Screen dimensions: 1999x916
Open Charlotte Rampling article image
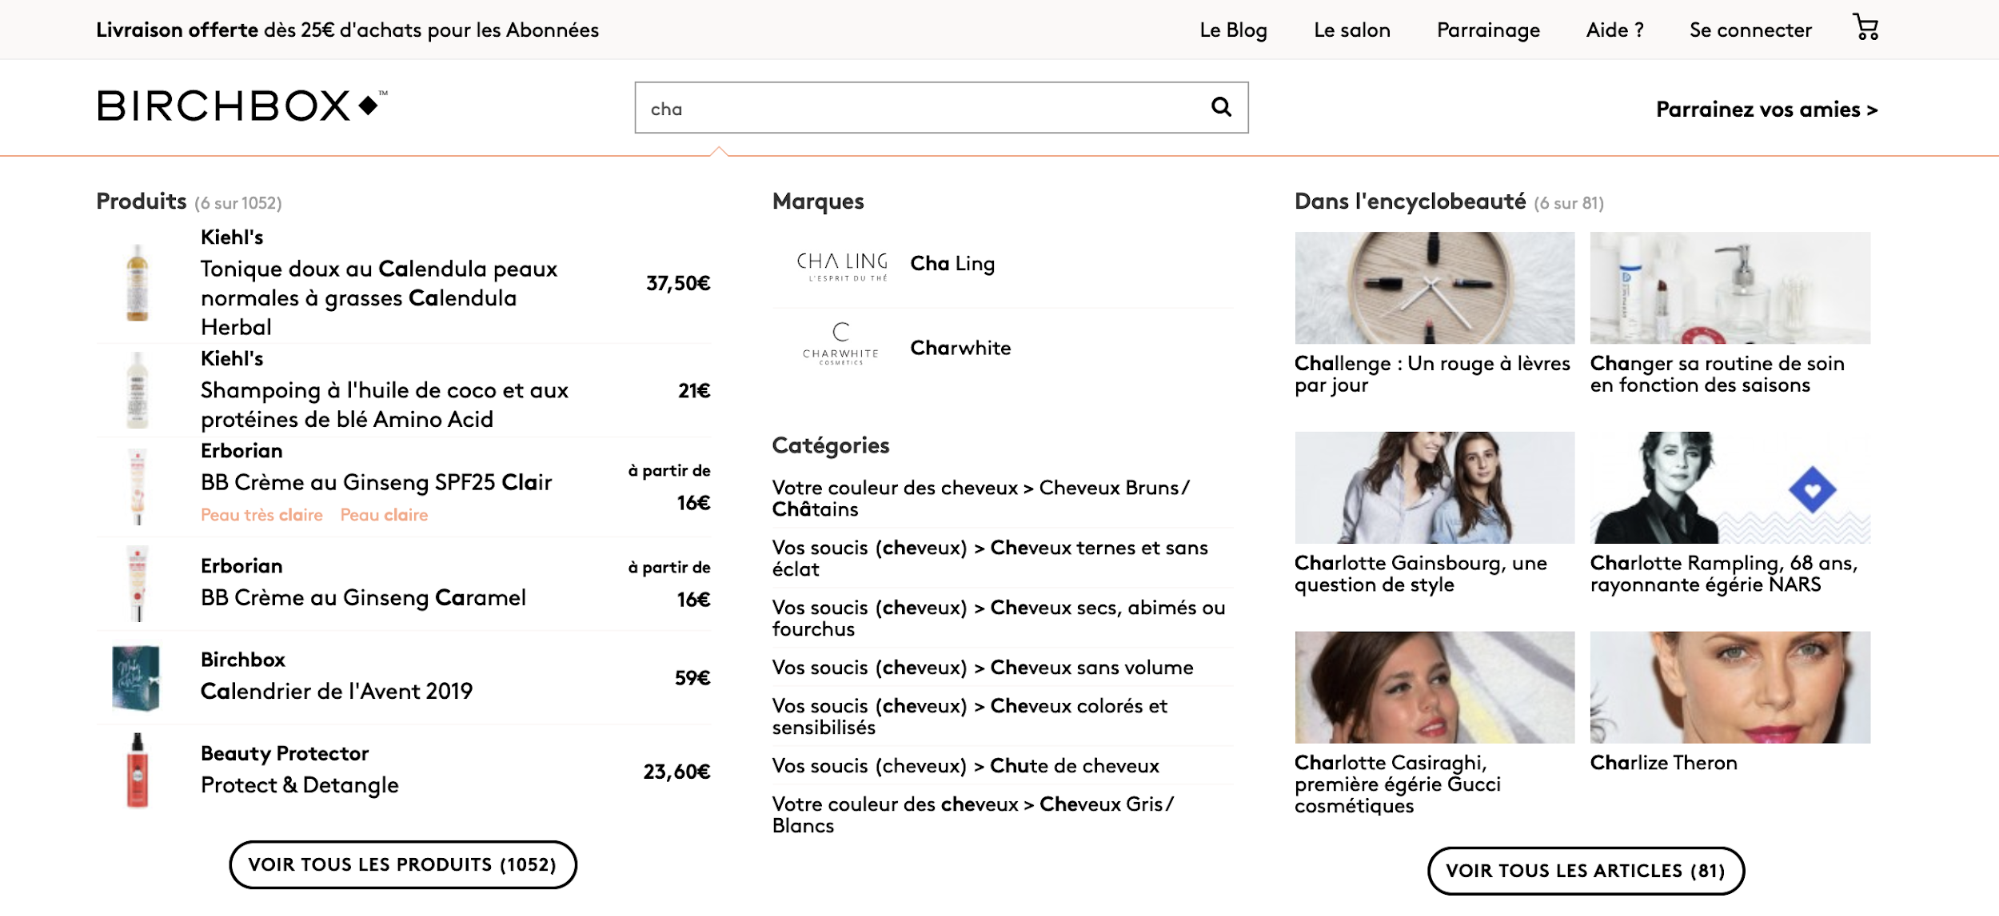click(1730, 488)
